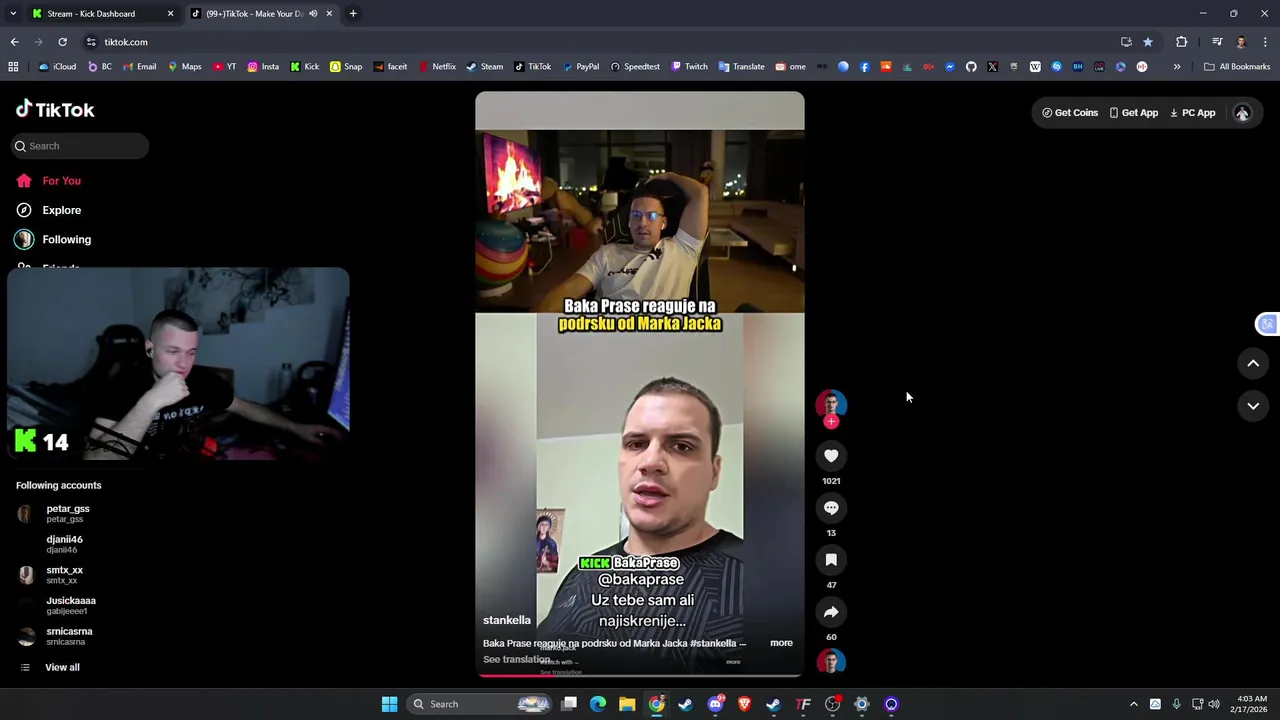Go to next video with down chevron
Viewport: 1280px width, 720px height.
[1253, 406]
